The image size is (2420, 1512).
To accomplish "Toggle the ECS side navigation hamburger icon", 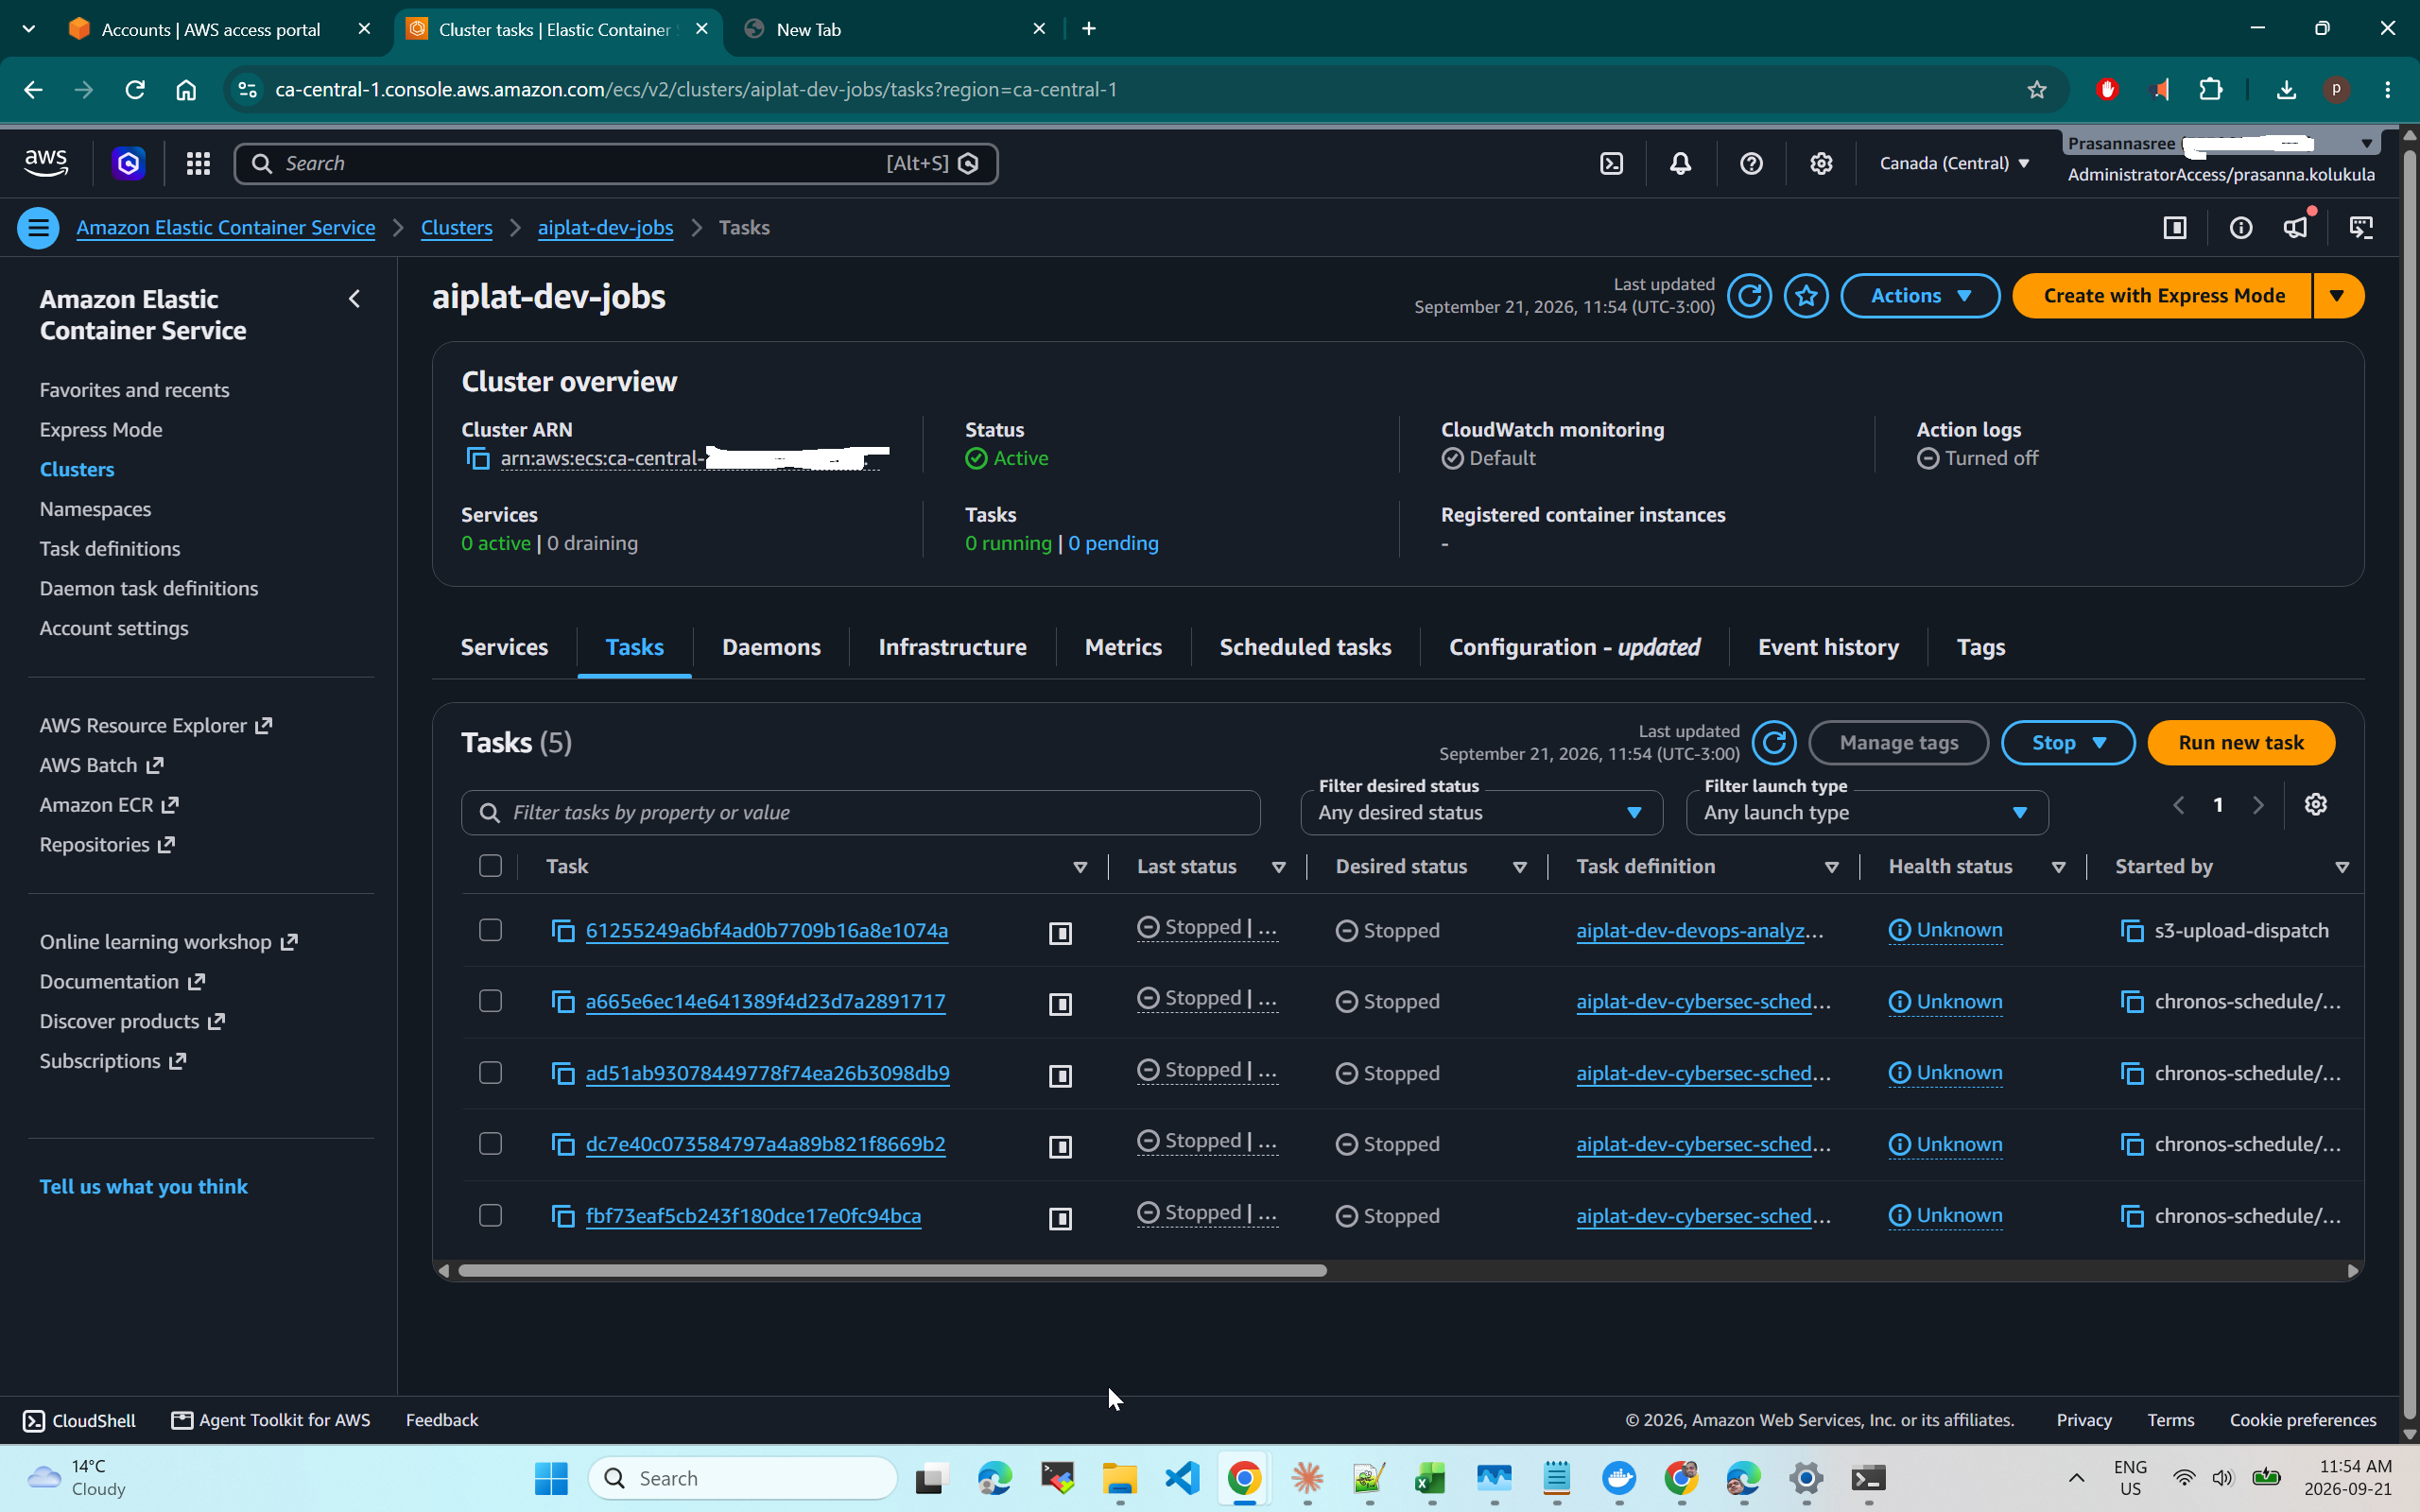I will [38, 228].
